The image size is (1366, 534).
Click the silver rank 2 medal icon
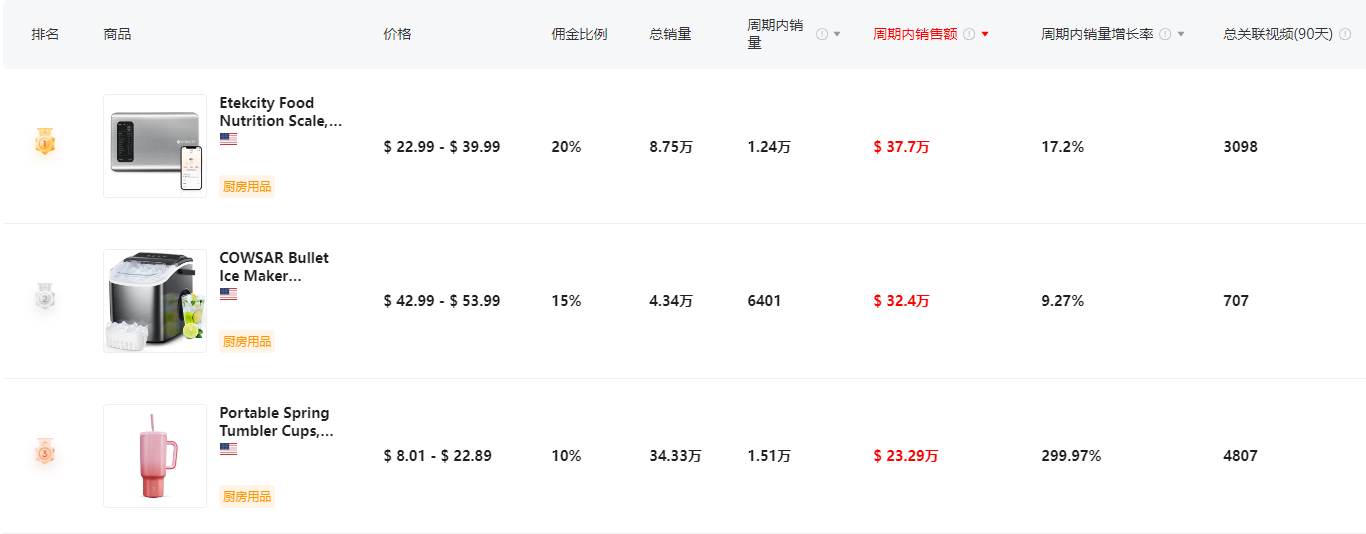(45, 297)
